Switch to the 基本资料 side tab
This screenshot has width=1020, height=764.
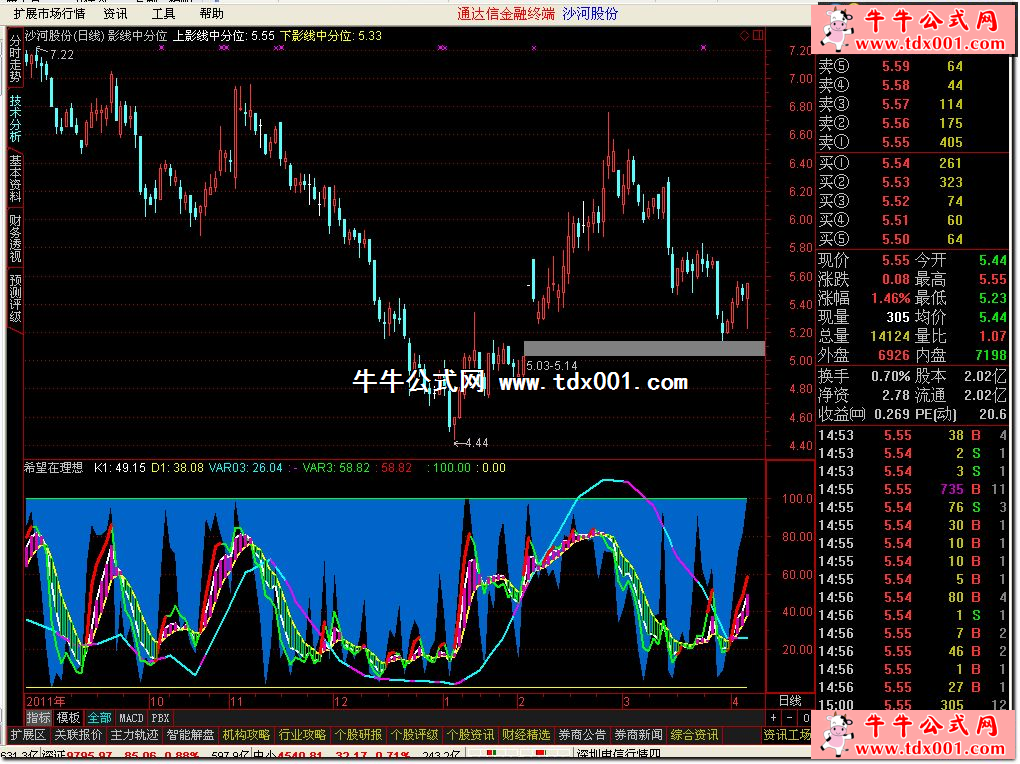coord(15,177)
